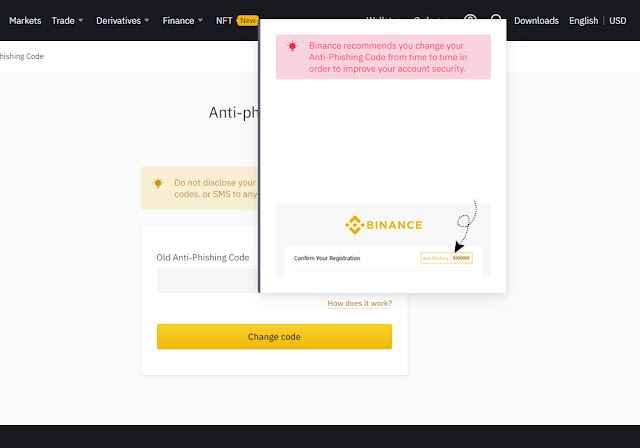Click the Old Anti-Phishing Code input field

click(x=208, y=281)
